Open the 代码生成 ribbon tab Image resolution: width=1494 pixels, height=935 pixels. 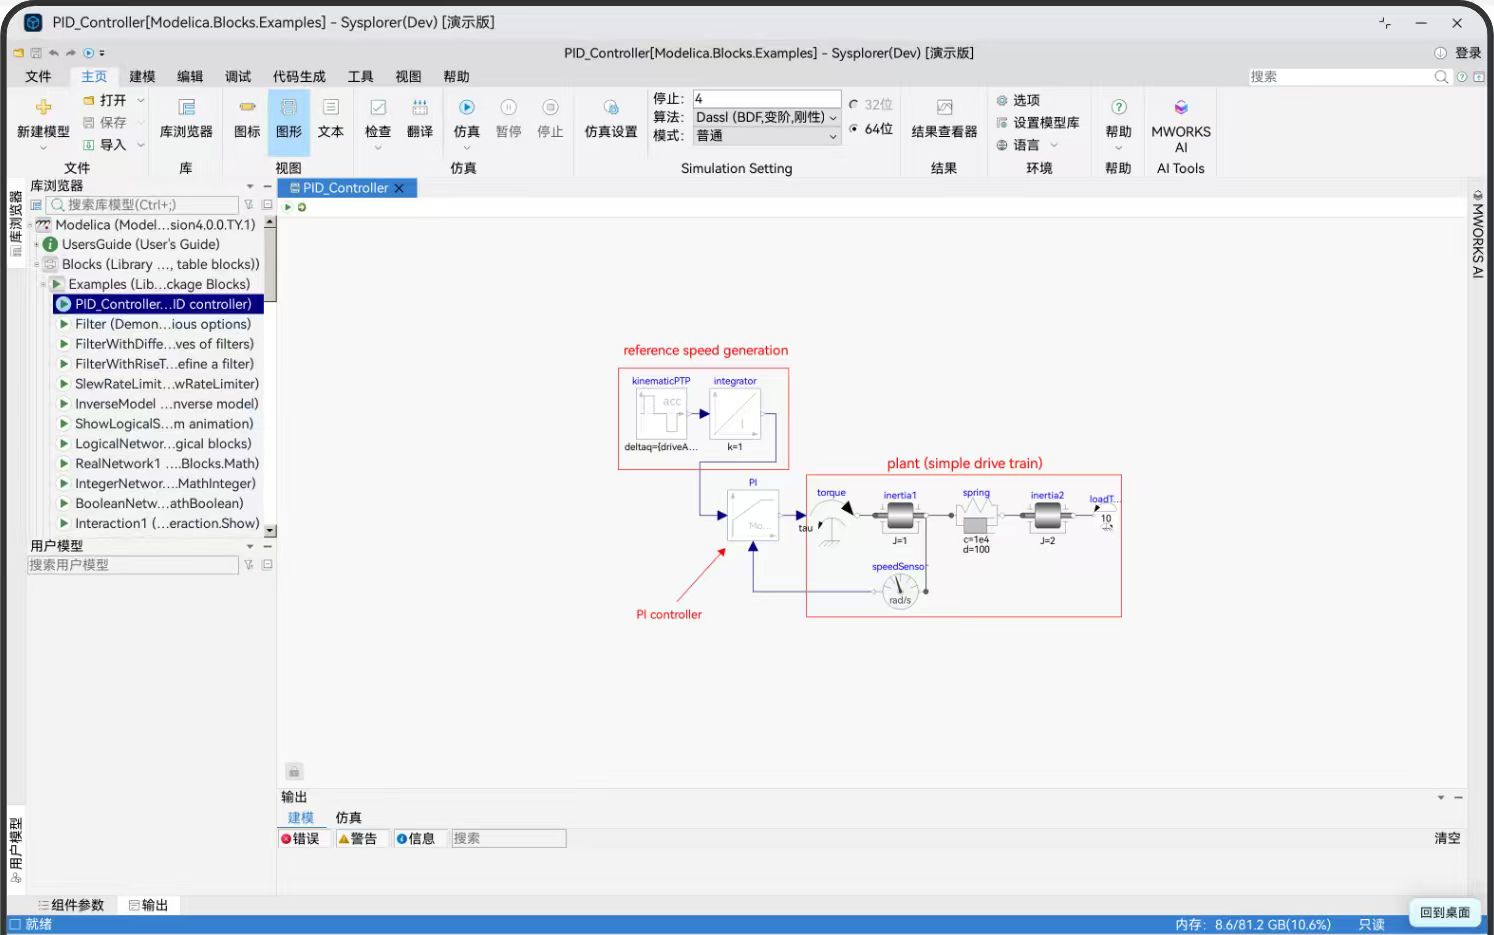tap(299, 77)
